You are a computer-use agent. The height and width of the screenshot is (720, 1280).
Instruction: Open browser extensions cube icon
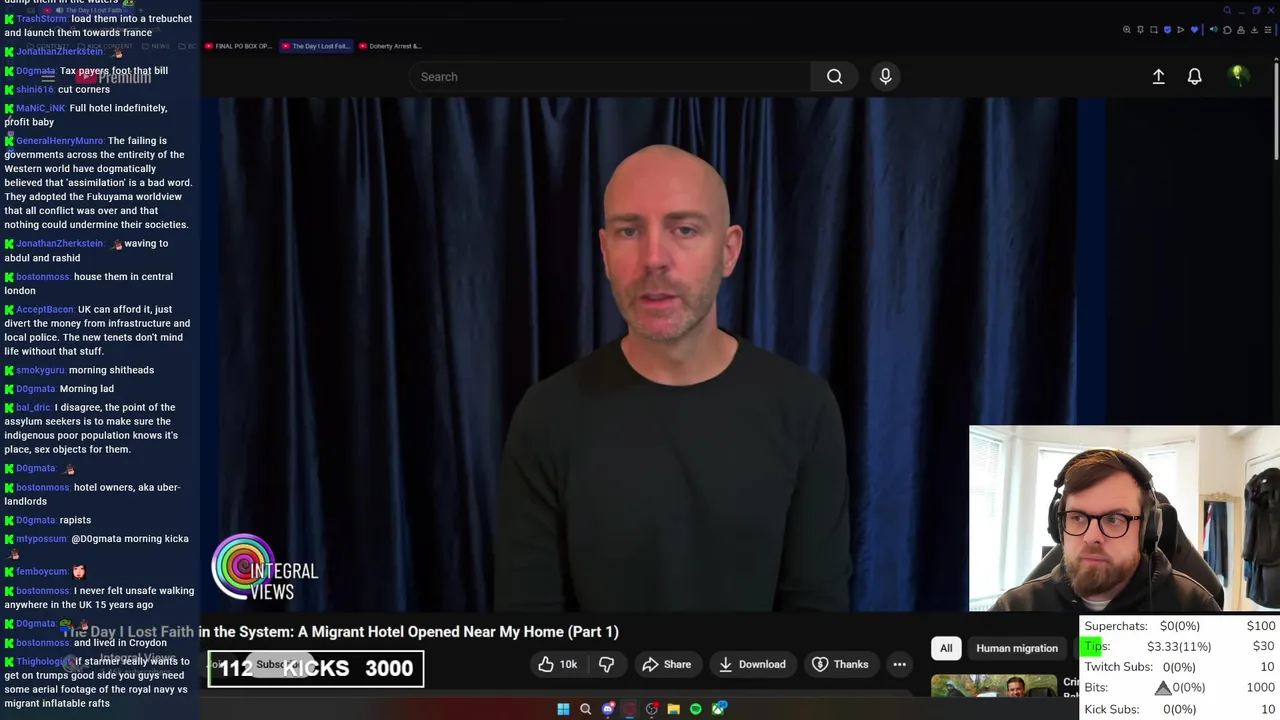click(1227, 30)
